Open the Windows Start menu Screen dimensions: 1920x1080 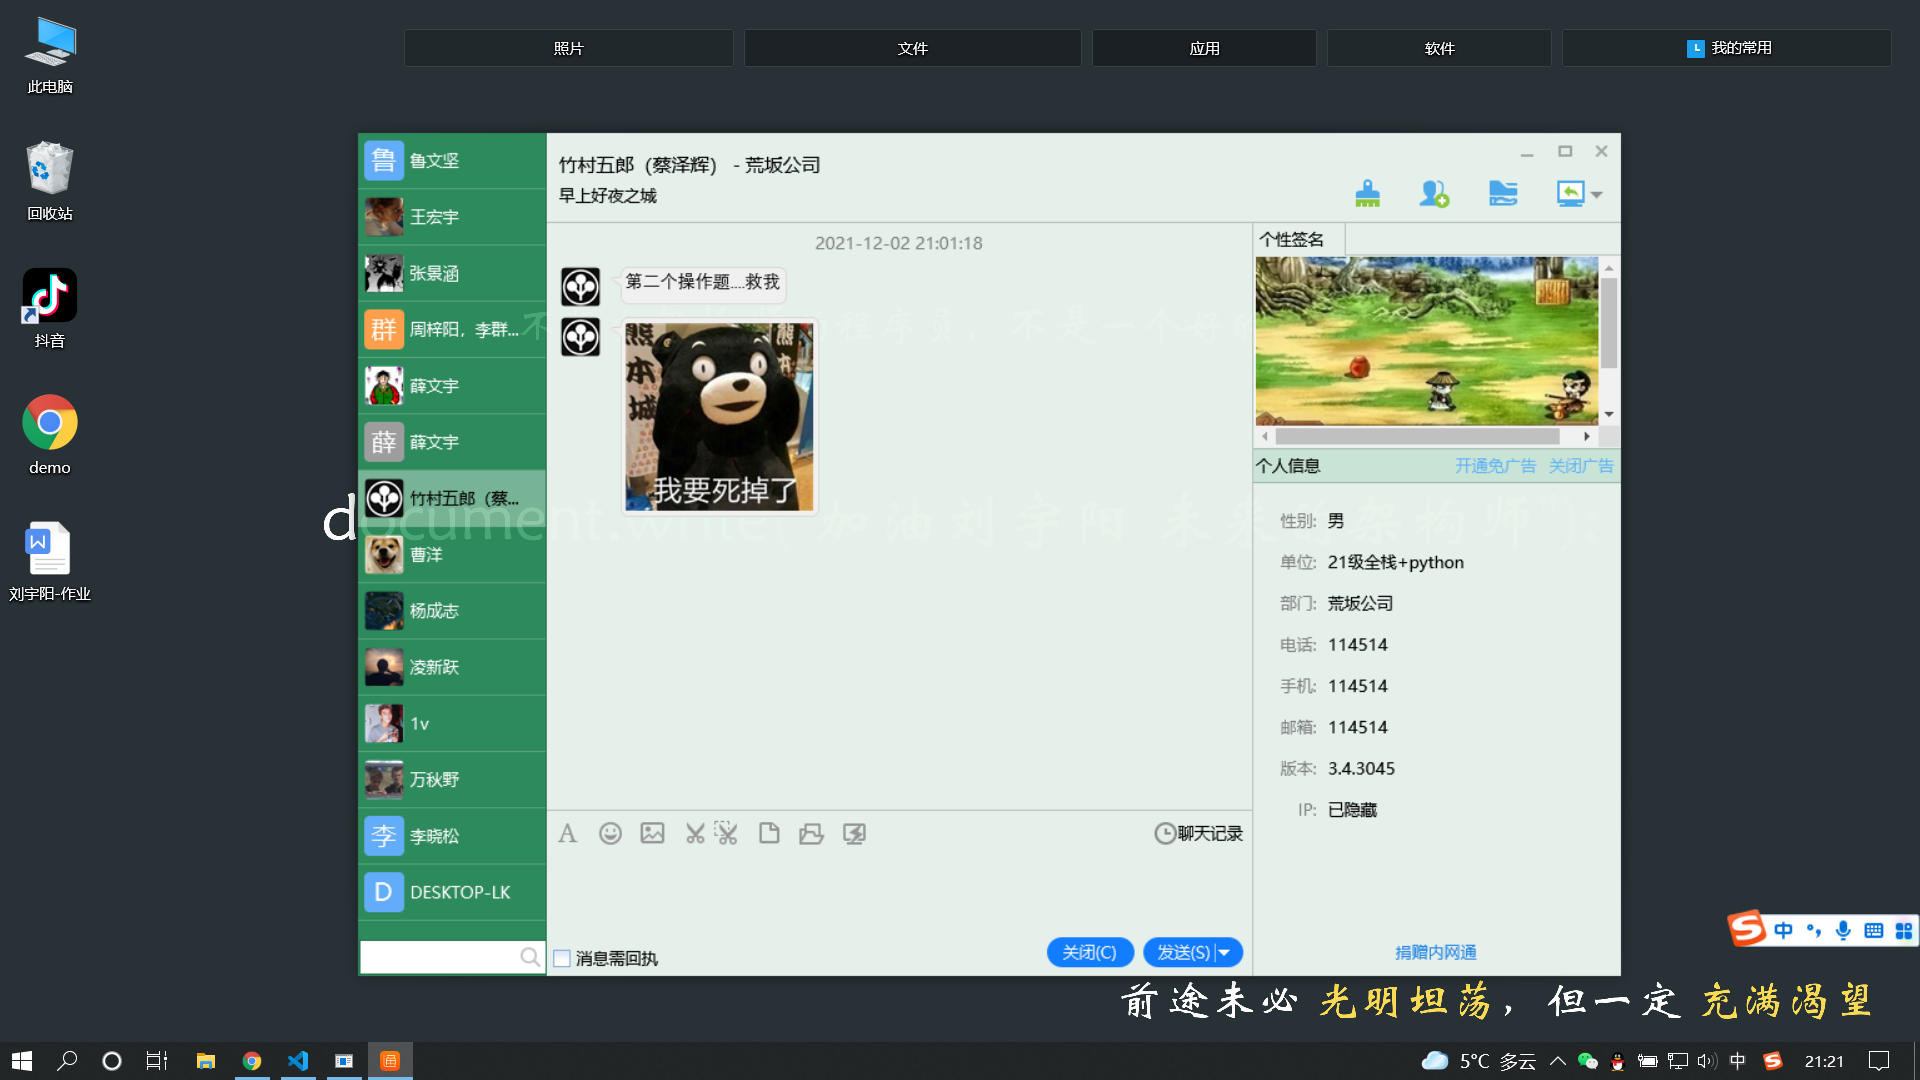click(x=22, y=1061)
